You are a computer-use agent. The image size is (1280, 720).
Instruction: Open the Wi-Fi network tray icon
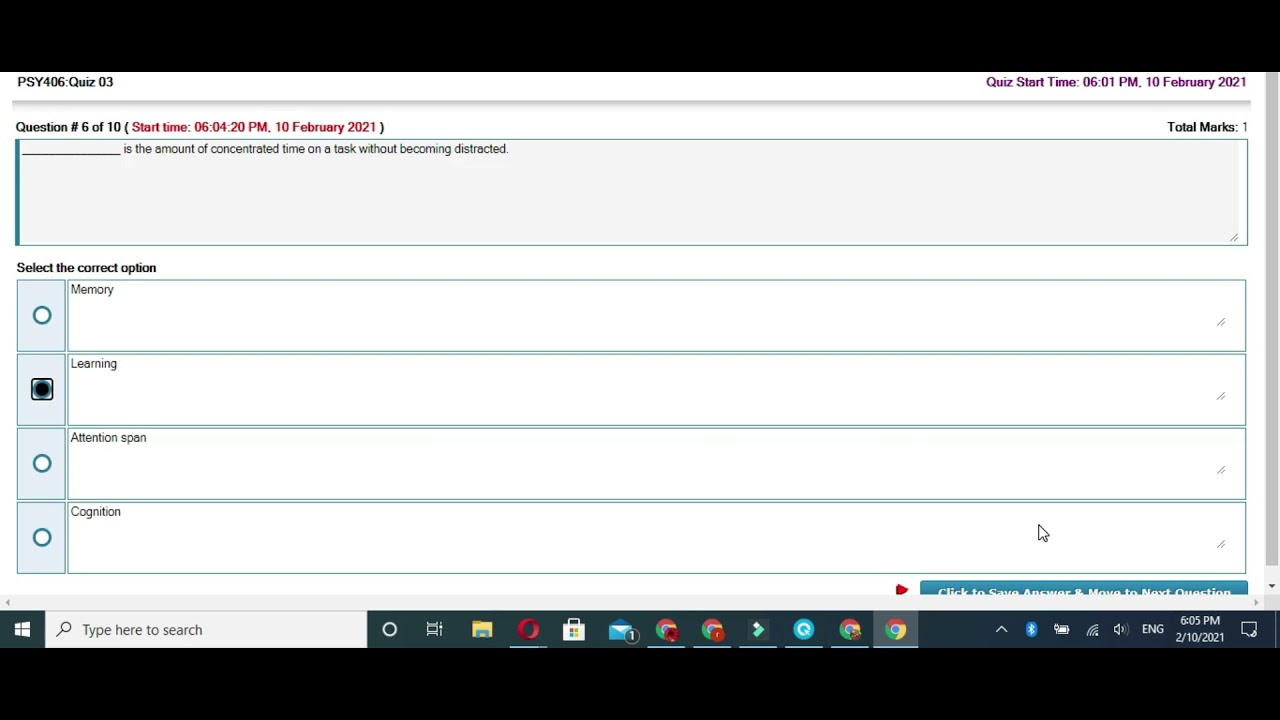coord(1092,630)
